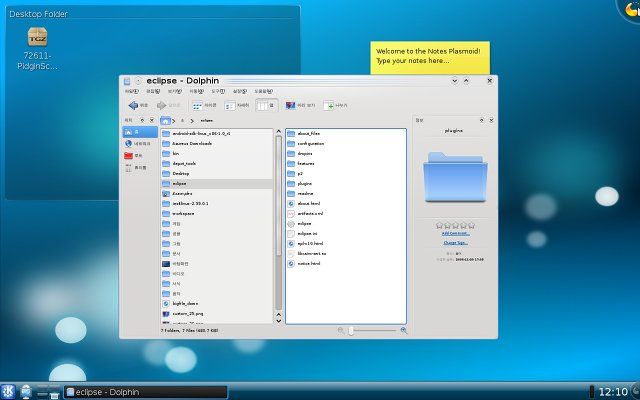Select the red Root folder place
Viewport: 640px width, 400px height.
pos(140,156)
